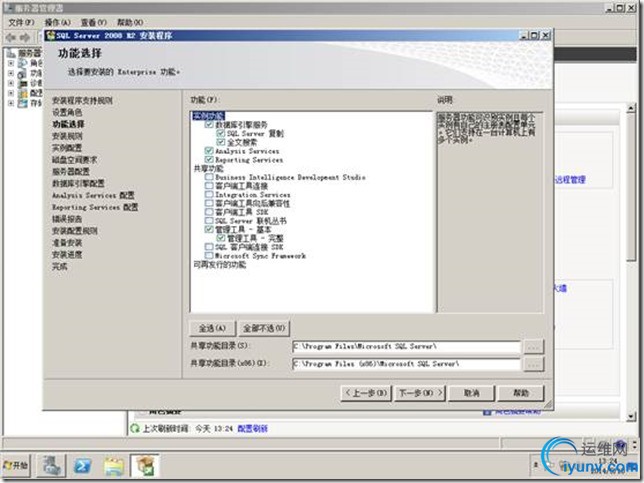Expand the 功能 tree node

(x=11, y=73)
